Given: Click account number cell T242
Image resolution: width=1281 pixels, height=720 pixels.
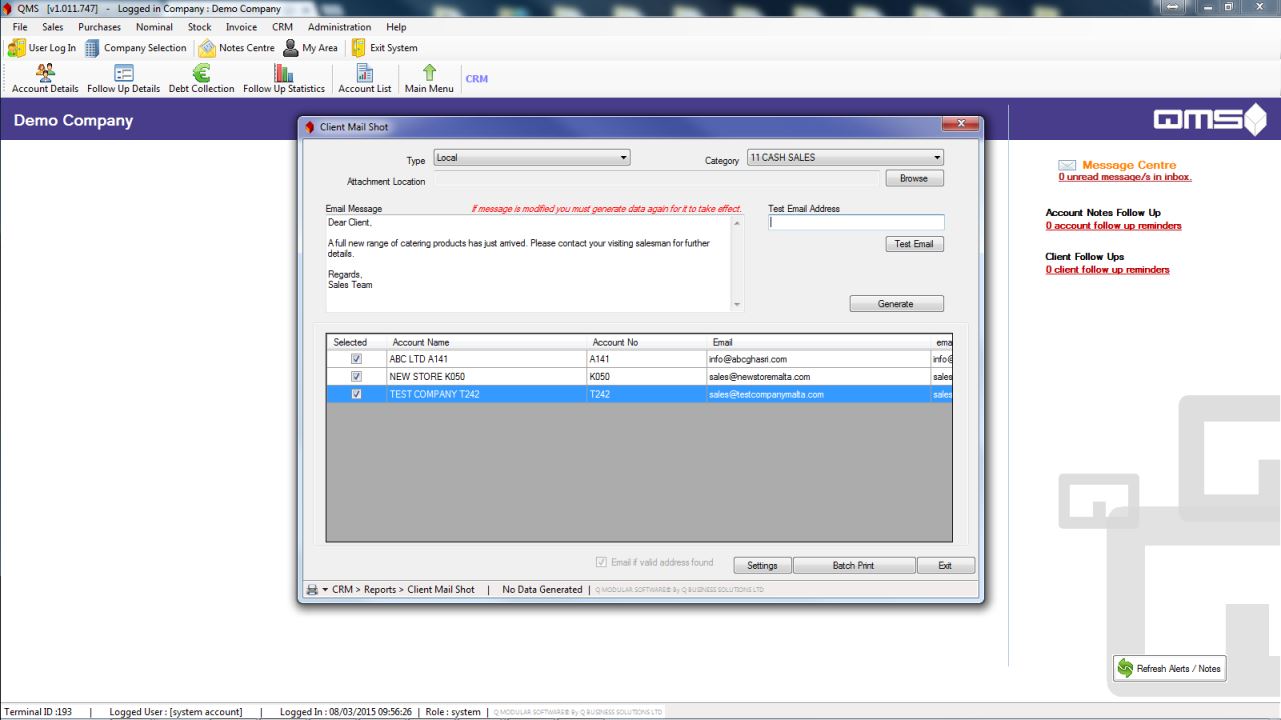Looking at the screenshot, I should point(646,395).
